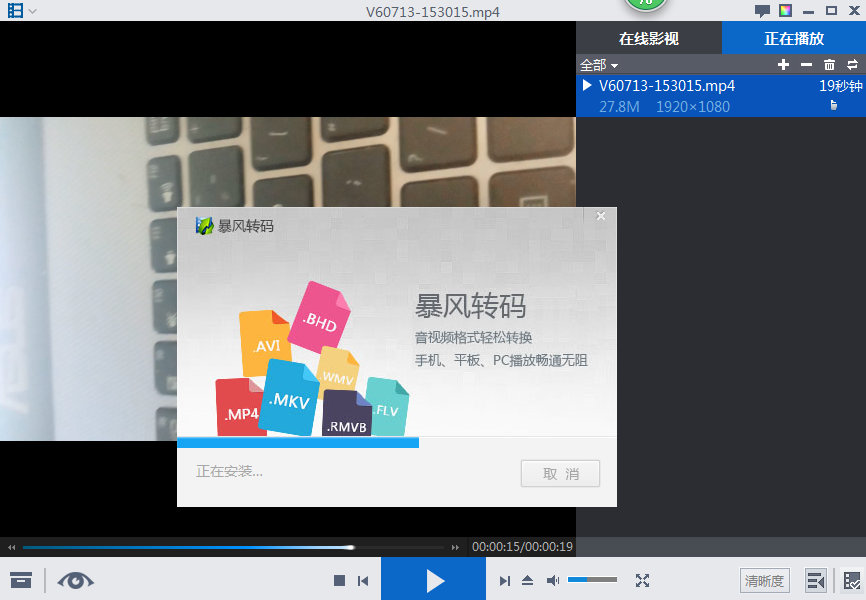The height and width of the screenshot is (600, 866).
Task: Expand the chevron beside the main menu logo
Action: (x=33, y=11)
